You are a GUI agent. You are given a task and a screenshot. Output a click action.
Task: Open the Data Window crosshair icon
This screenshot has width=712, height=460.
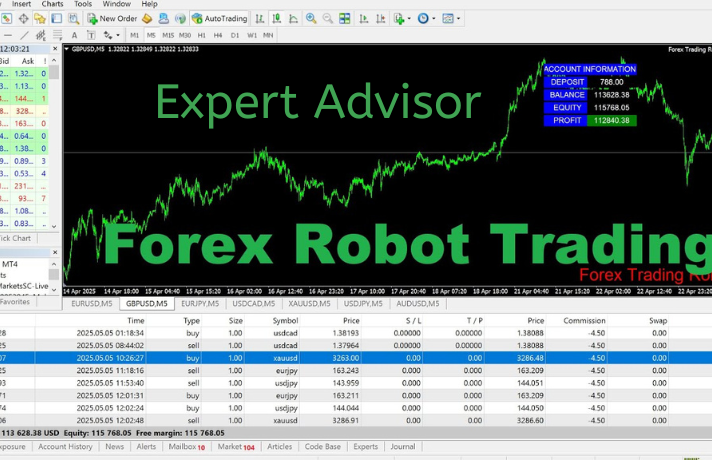23,19
